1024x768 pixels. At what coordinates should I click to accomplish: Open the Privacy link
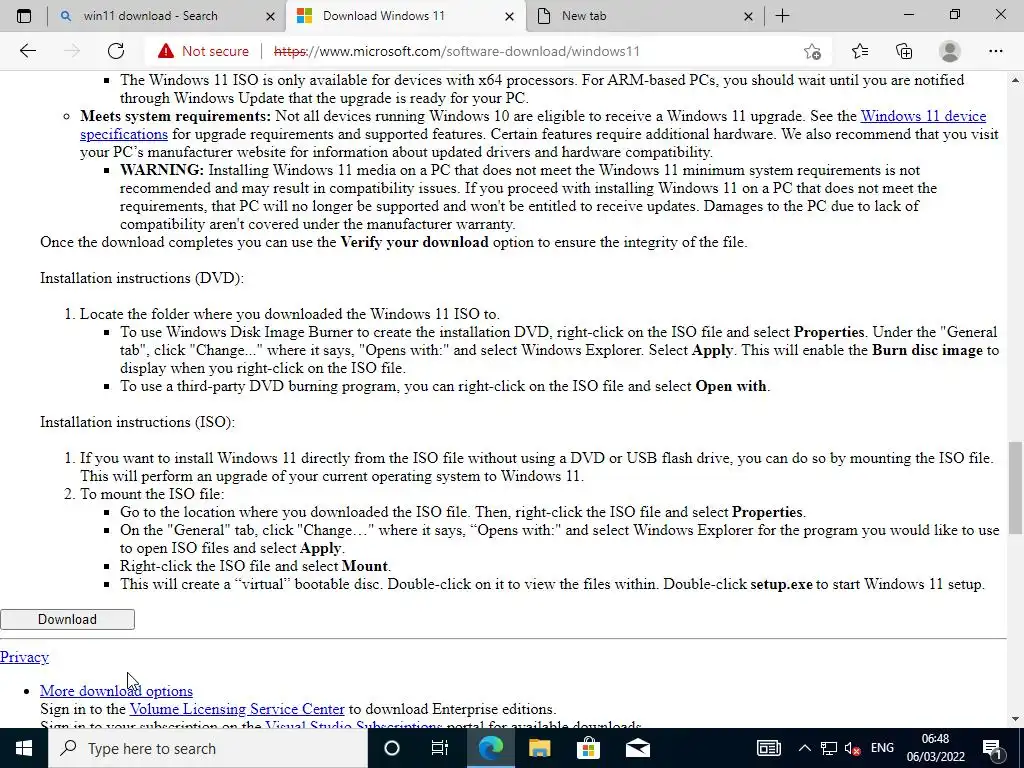click(x=24, y=657)
